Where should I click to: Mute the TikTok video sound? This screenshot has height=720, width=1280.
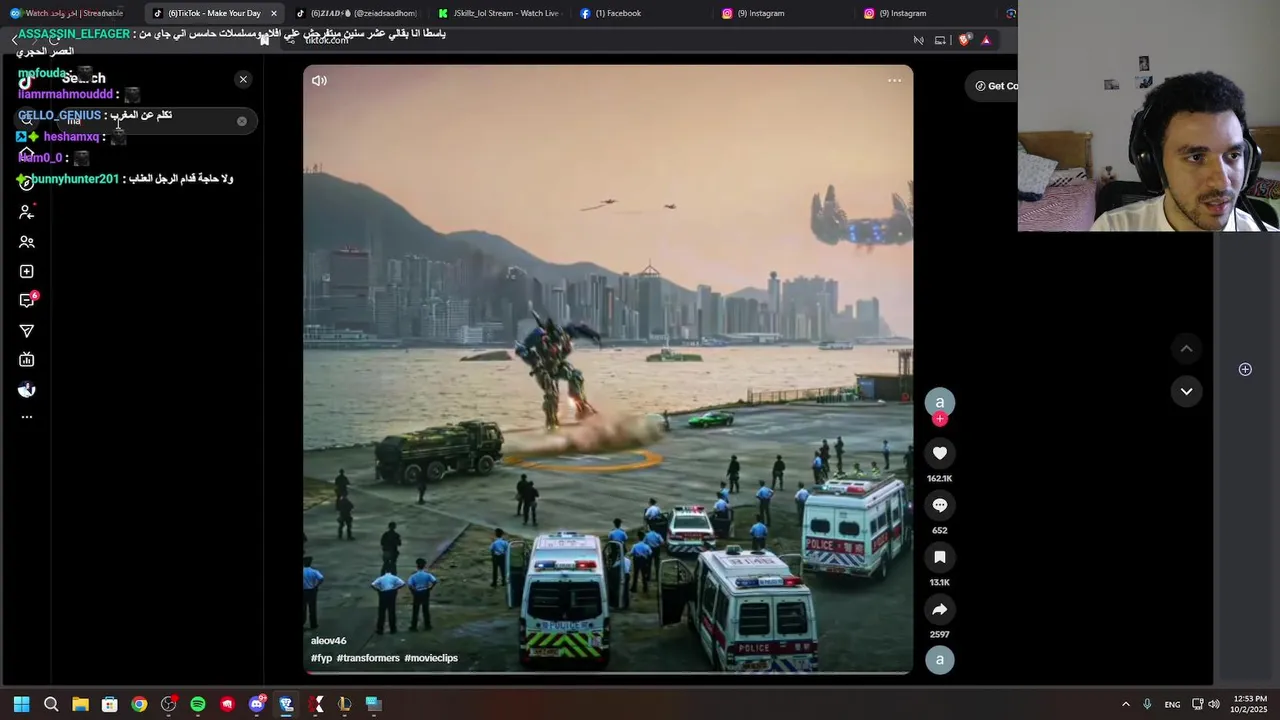tap(319, 81)
